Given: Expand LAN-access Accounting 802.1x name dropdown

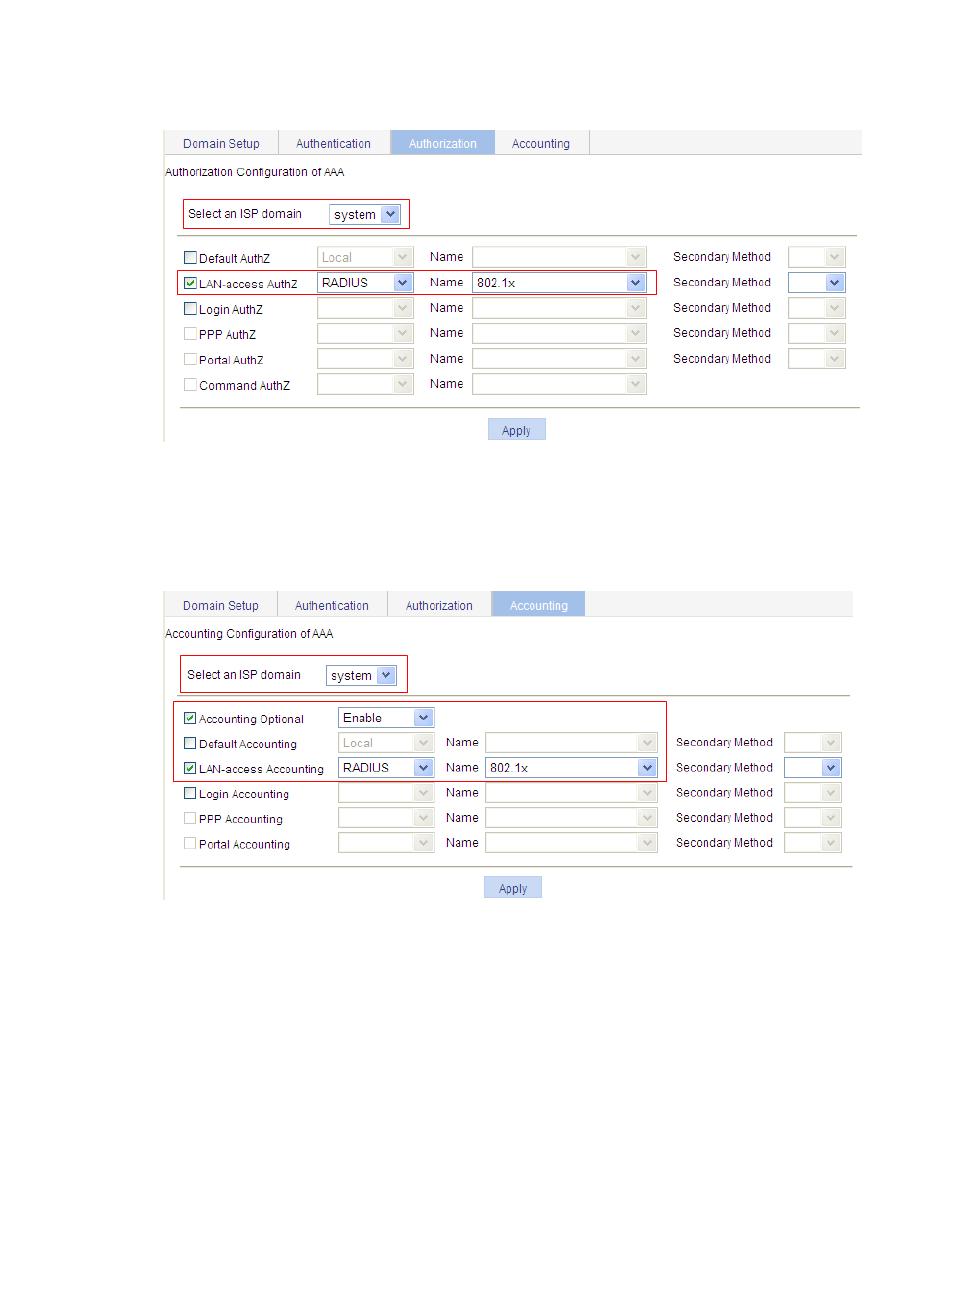Looking at the screenshot, I should click(647, 768).
